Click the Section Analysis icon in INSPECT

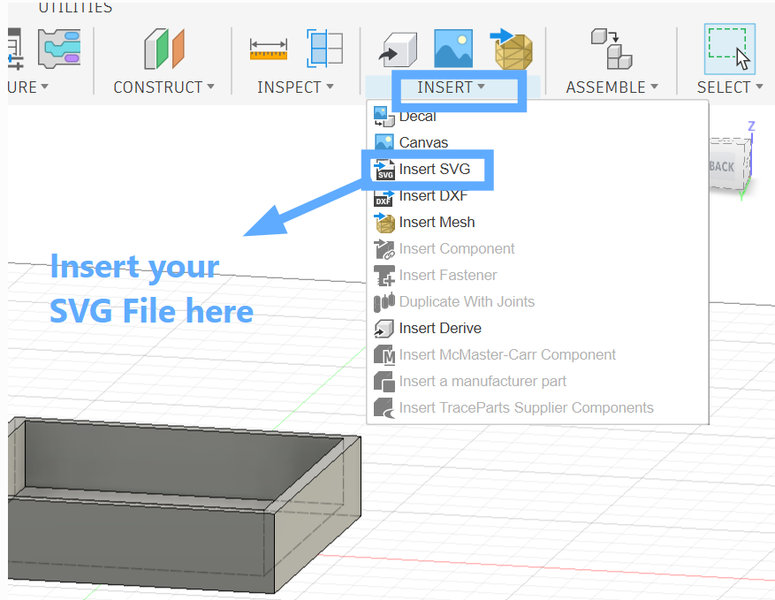point(325,48)
